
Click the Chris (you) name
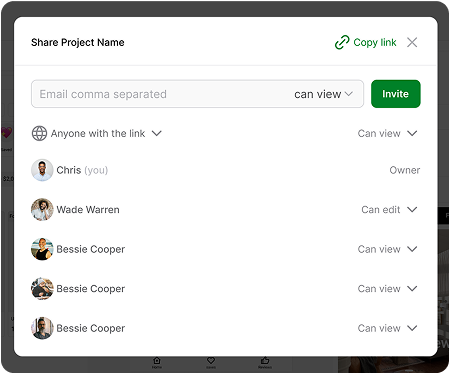click(82, 170)
